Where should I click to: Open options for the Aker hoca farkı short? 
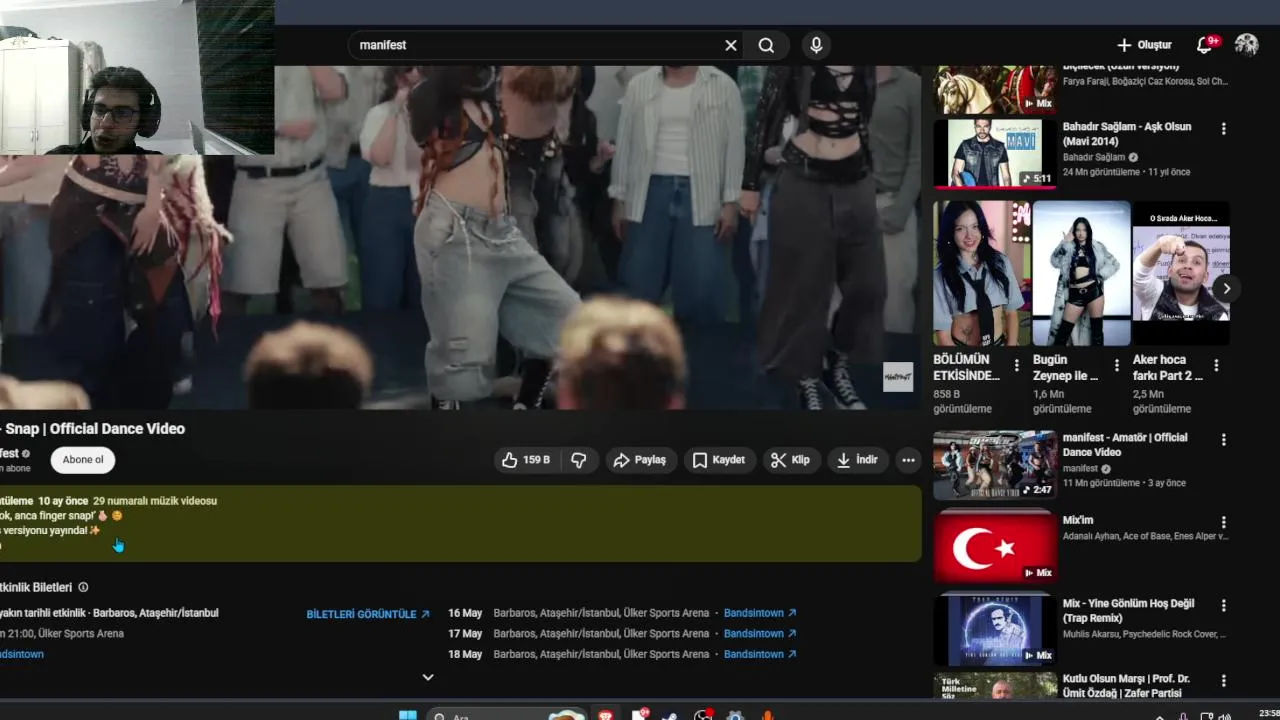pyautogui.click(x=1216, y=366)
